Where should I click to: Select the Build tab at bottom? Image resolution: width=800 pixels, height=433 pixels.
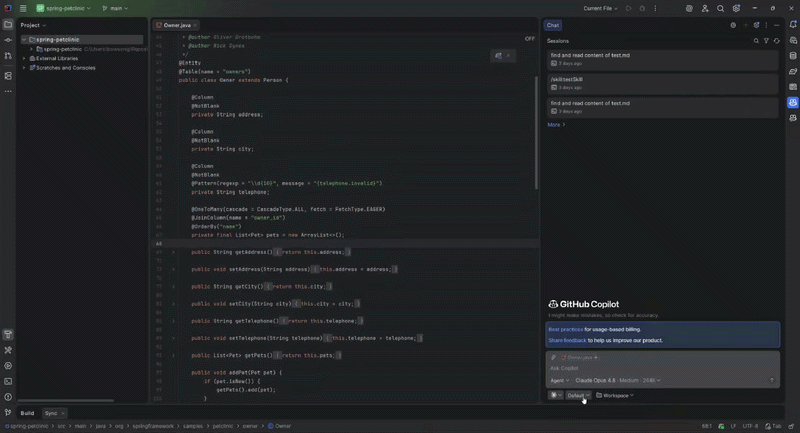tap(27, 413)
